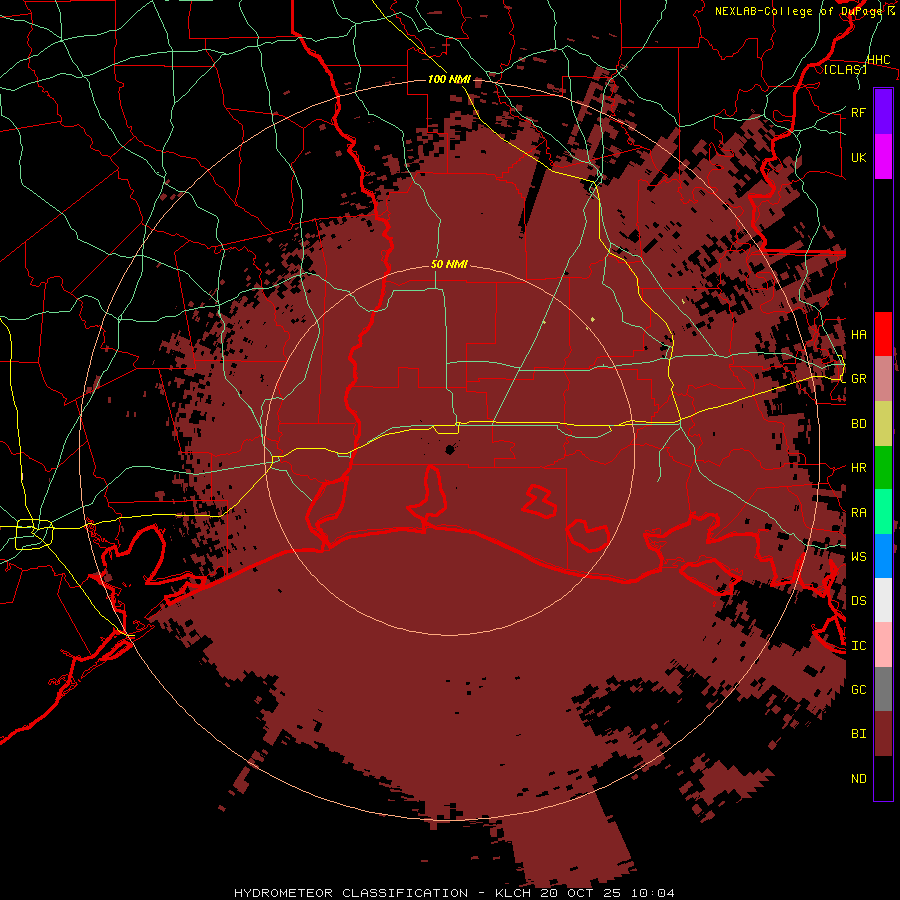Click the magenta UK legend color swatch
This screenshot has height=900, width=900.
tap(883, 157)
